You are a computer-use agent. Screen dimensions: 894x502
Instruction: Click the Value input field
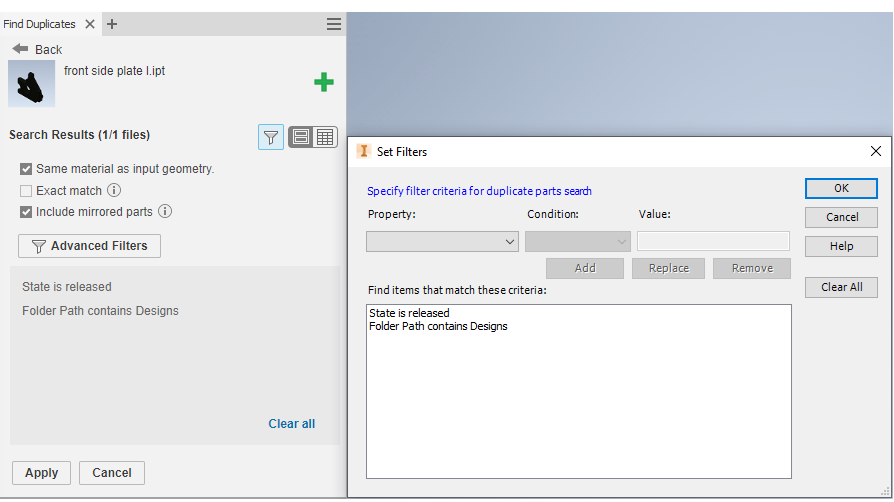coord(713,241)
